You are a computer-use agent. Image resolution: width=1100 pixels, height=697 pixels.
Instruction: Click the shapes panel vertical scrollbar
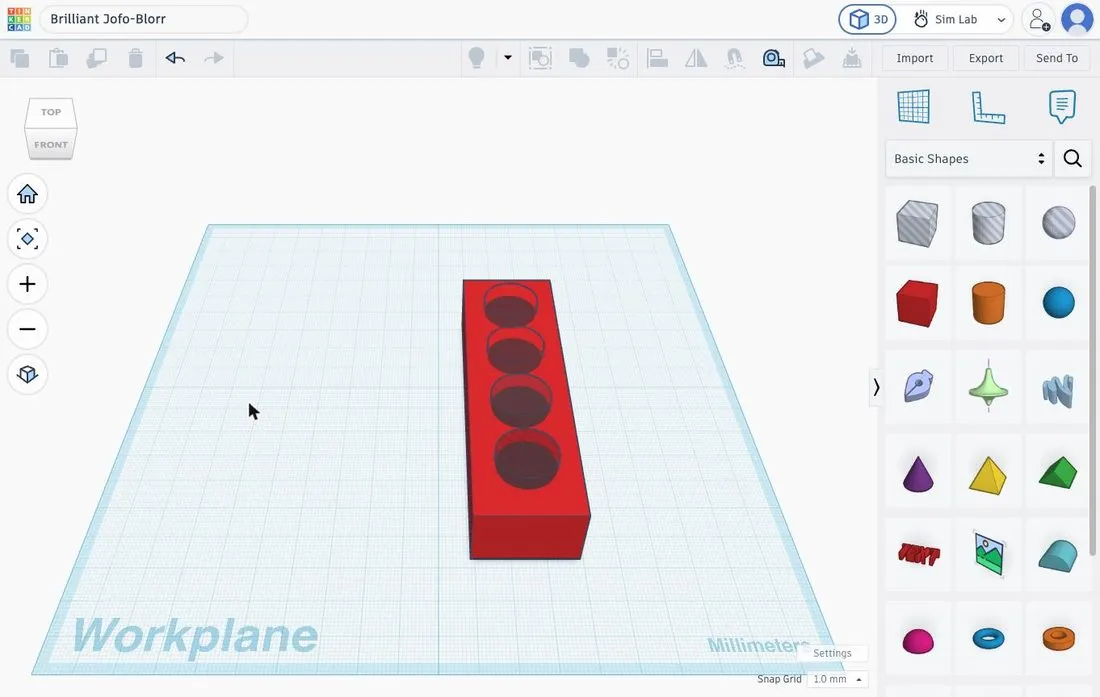click(x=1093, y=370)
